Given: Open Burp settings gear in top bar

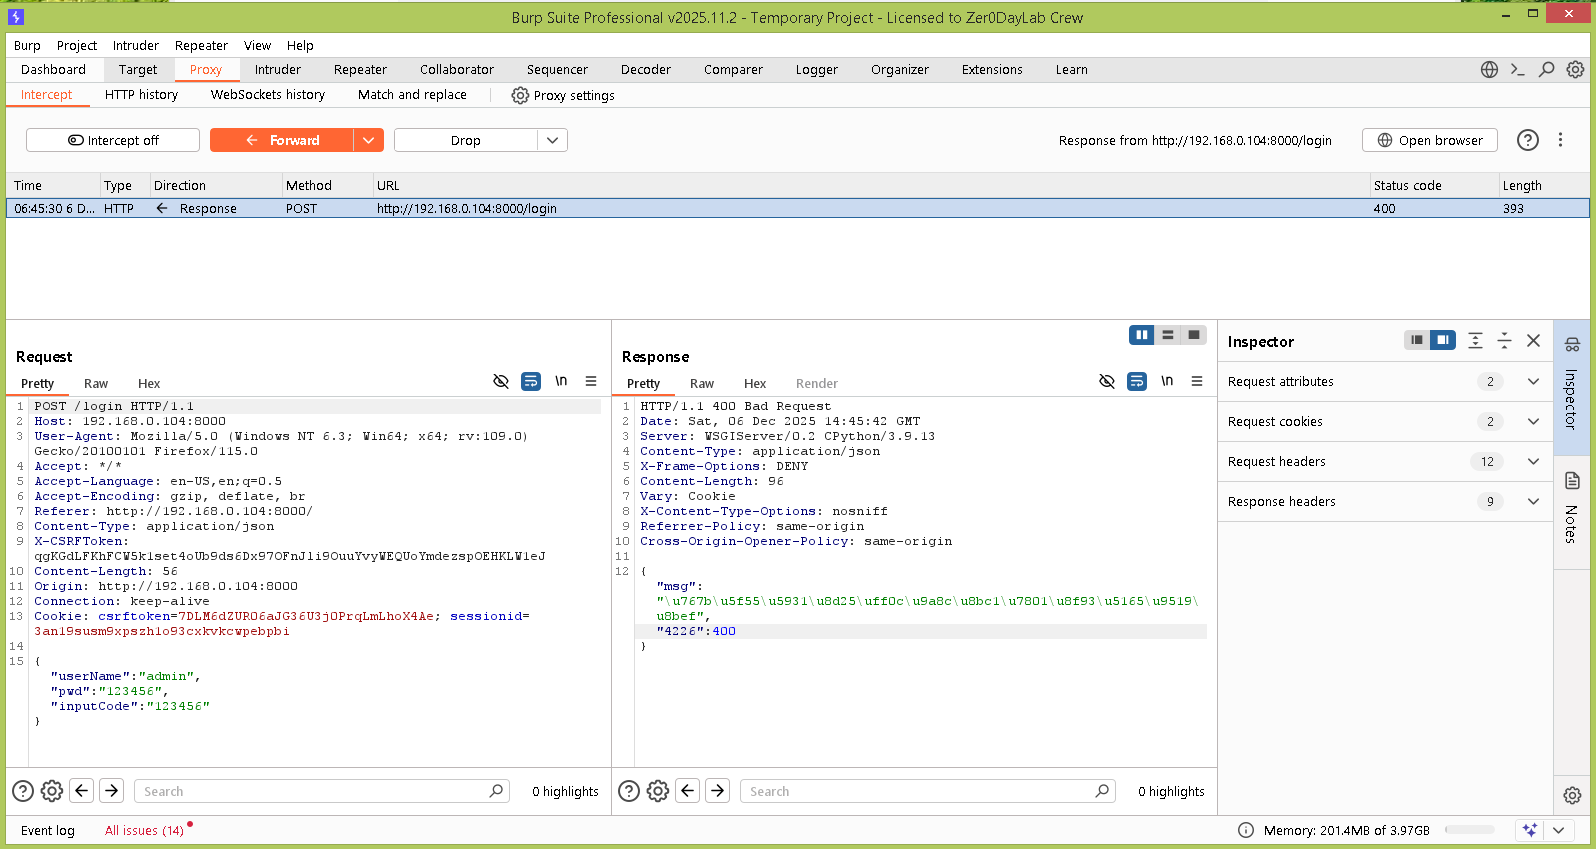Looking at the screenshot, I should coord(1575,69).
